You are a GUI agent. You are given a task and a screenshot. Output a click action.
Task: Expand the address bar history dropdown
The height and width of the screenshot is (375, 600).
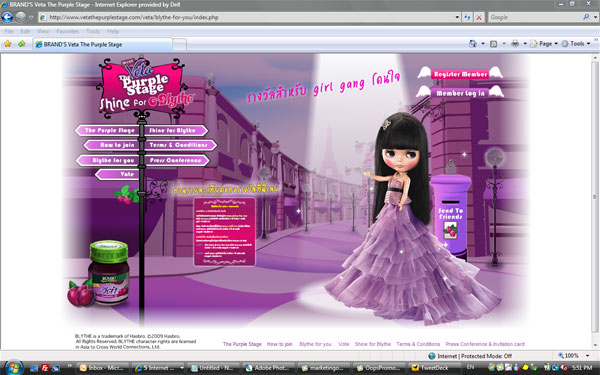457,17
